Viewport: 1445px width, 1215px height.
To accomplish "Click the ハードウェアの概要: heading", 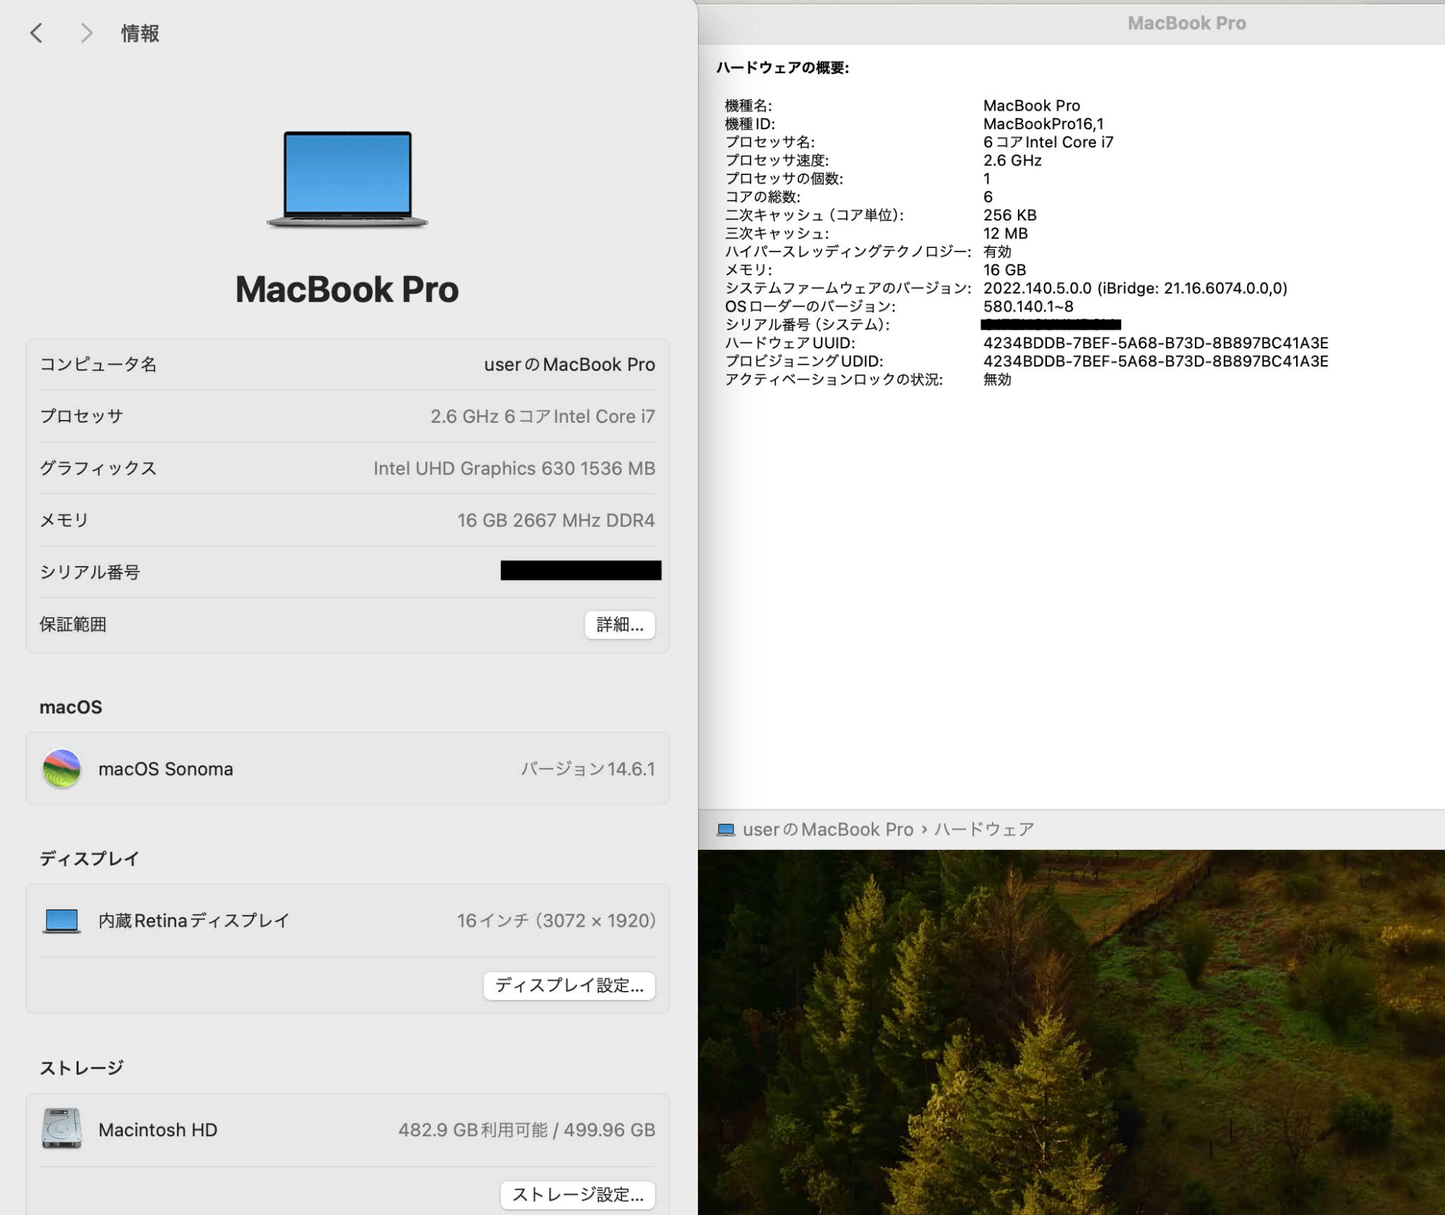I will pyautogui.click(x=783, y=68).
